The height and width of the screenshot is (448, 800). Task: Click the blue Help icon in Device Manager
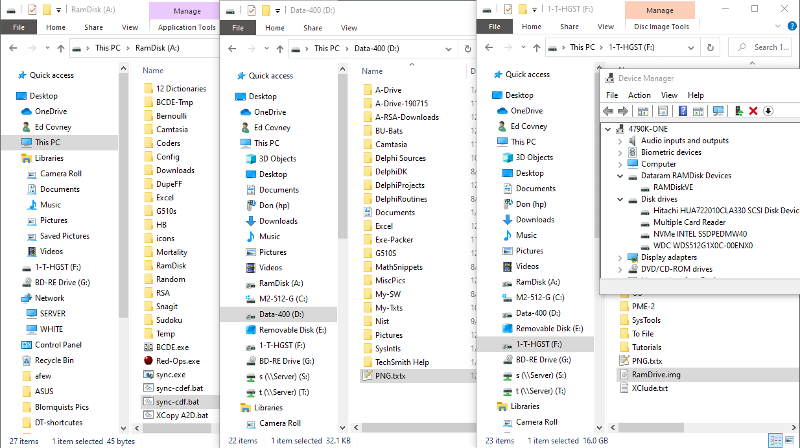tap(683, 111)
